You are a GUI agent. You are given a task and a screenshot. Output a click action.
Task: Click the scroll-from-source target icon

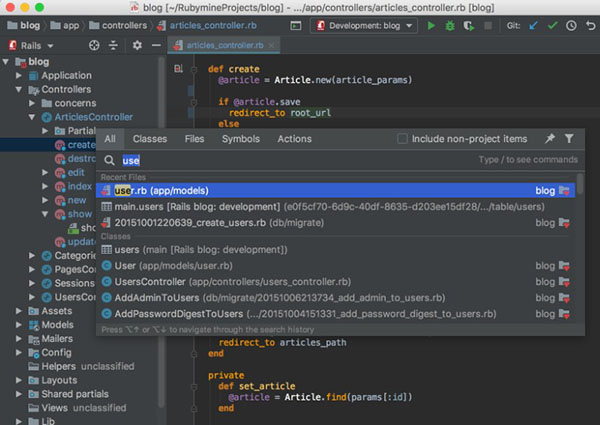point(94,46)
